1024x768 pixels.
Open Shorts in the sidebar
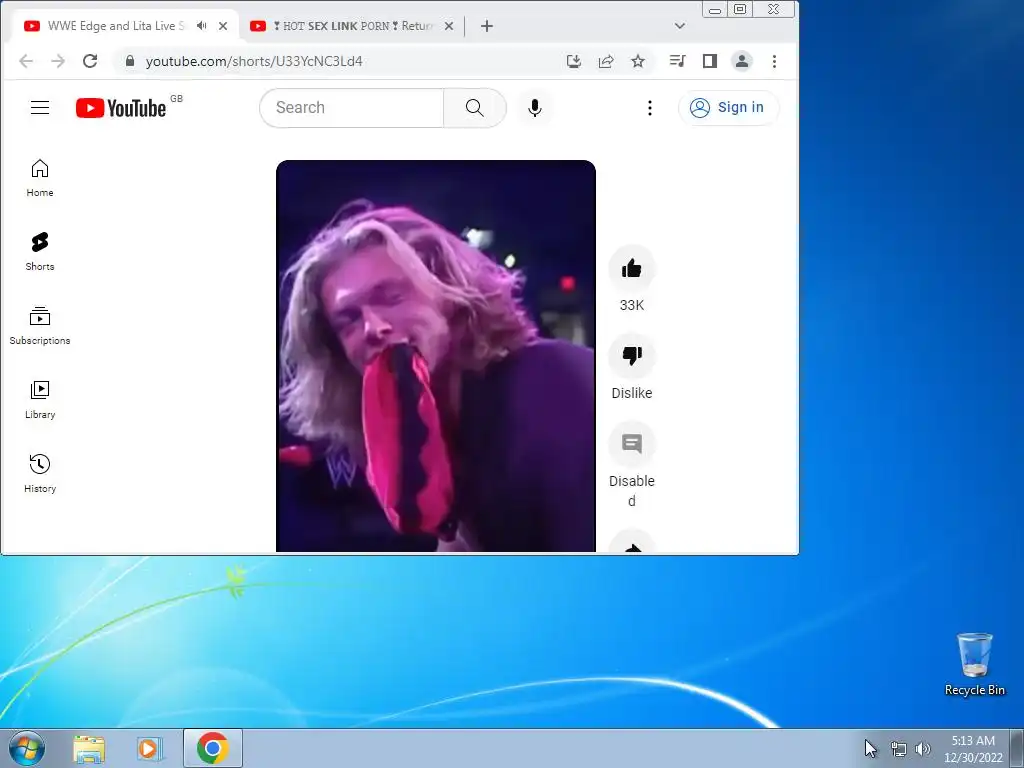click(x=40, y=252)
